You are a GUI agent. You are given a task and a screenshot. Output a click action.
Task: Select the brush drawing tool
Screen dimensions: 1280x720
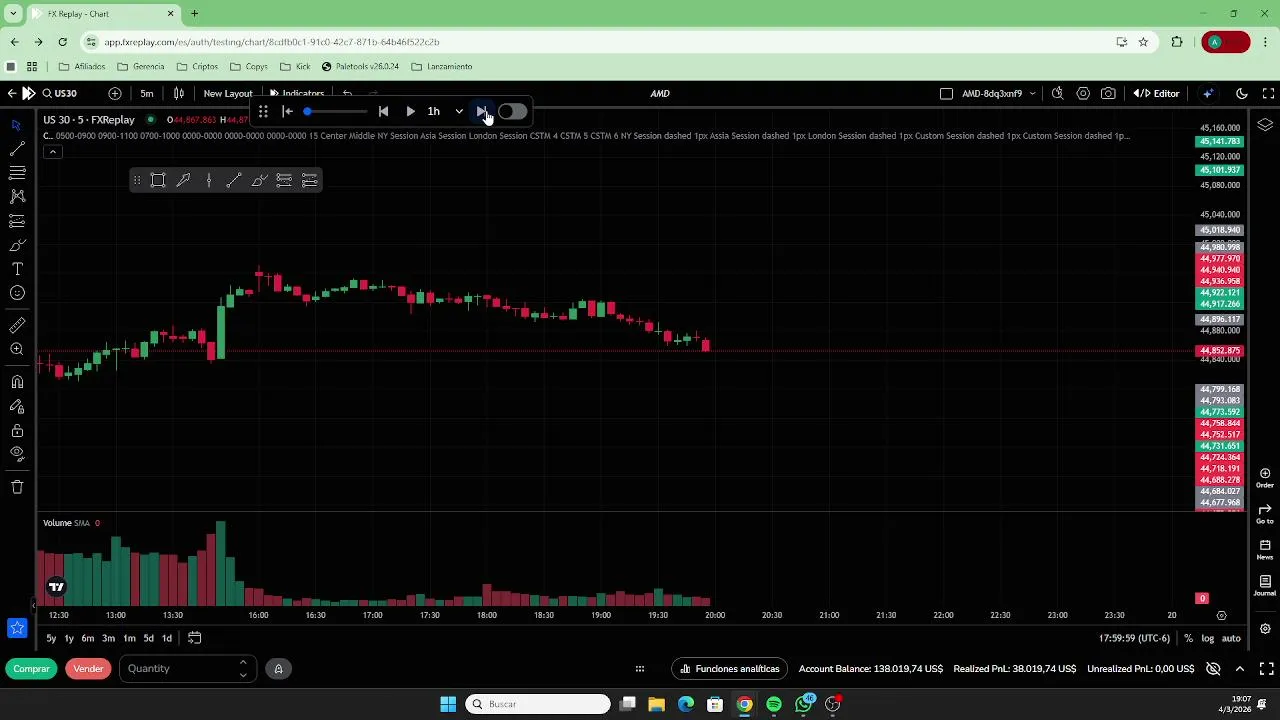tap(17, 245)
